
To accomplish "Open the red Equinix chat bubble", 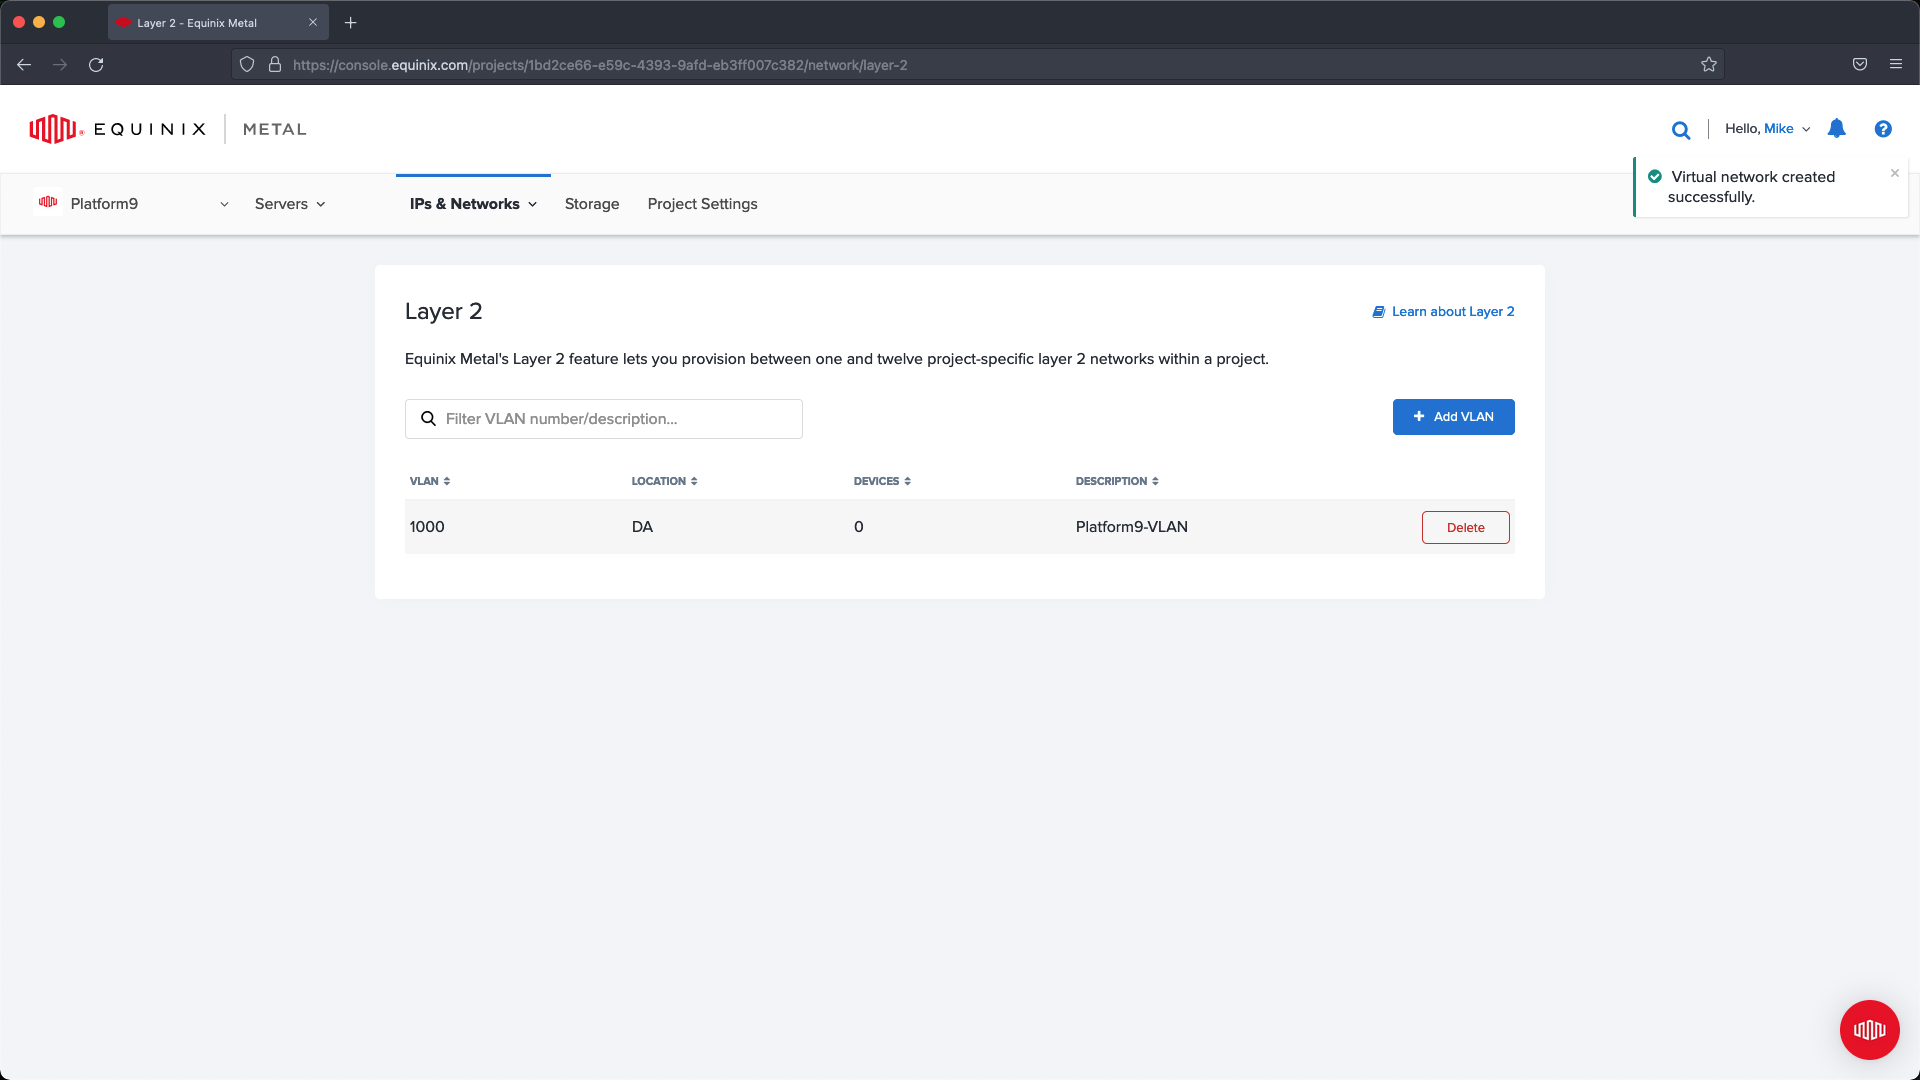I will [1869, 1030].
